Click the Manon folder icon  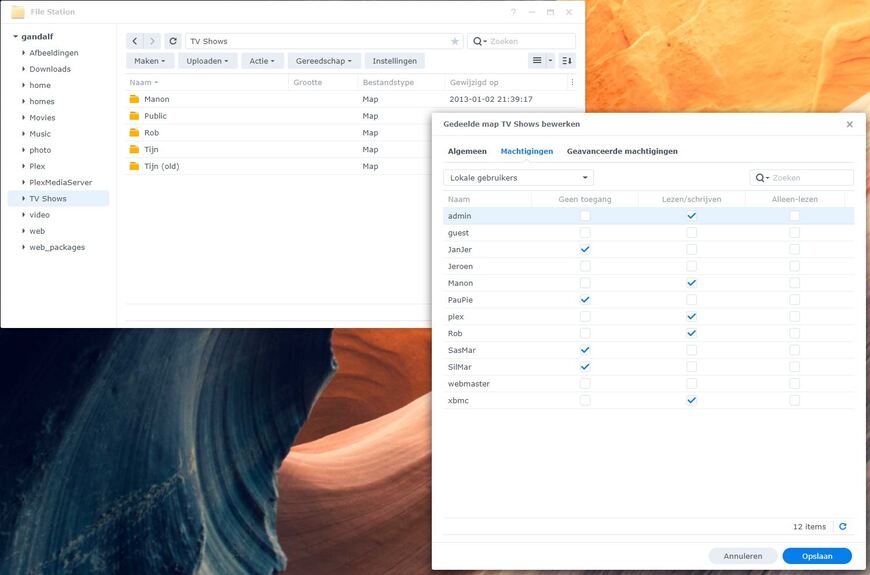click(x=134, y=99)
